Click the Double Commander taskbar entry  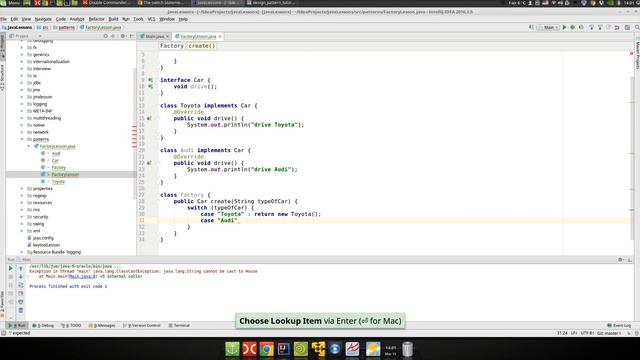(107, 3)
